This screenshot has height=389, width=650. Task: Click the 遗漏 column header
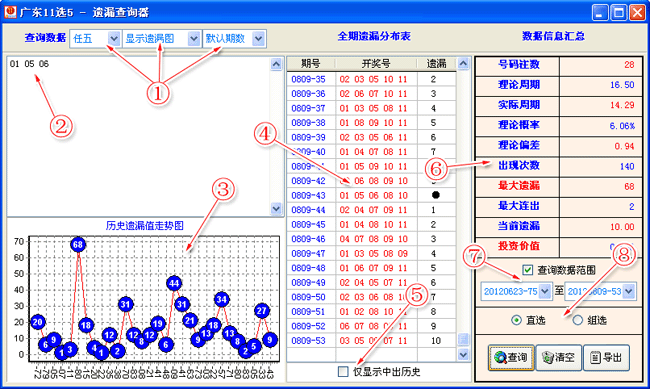click(x=437, y=63)
